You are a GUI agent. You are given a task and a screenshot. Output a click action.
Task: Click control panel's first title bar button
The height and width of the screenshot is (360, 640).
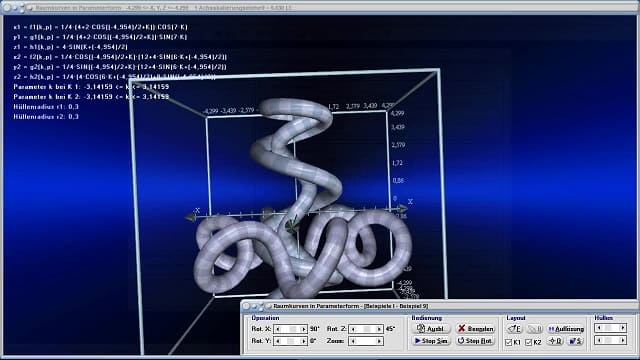coord(246,306)
